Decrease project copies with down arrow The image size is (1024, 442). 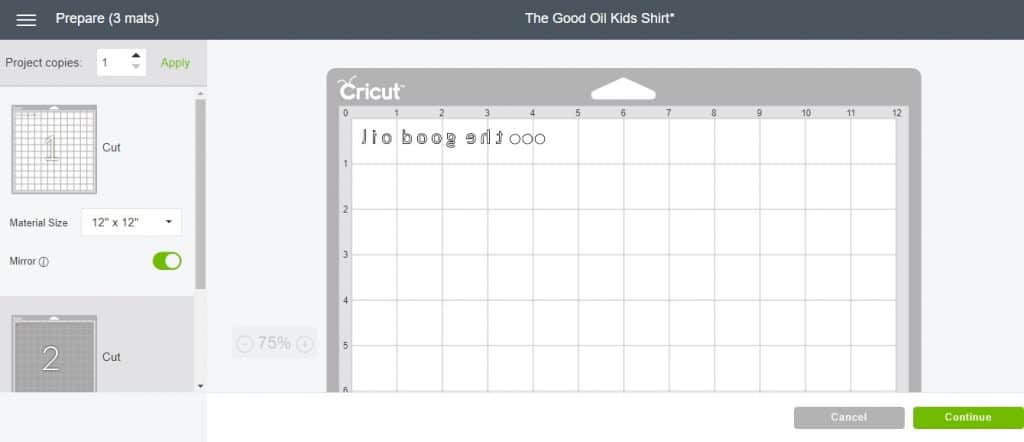tap(135, 67)
